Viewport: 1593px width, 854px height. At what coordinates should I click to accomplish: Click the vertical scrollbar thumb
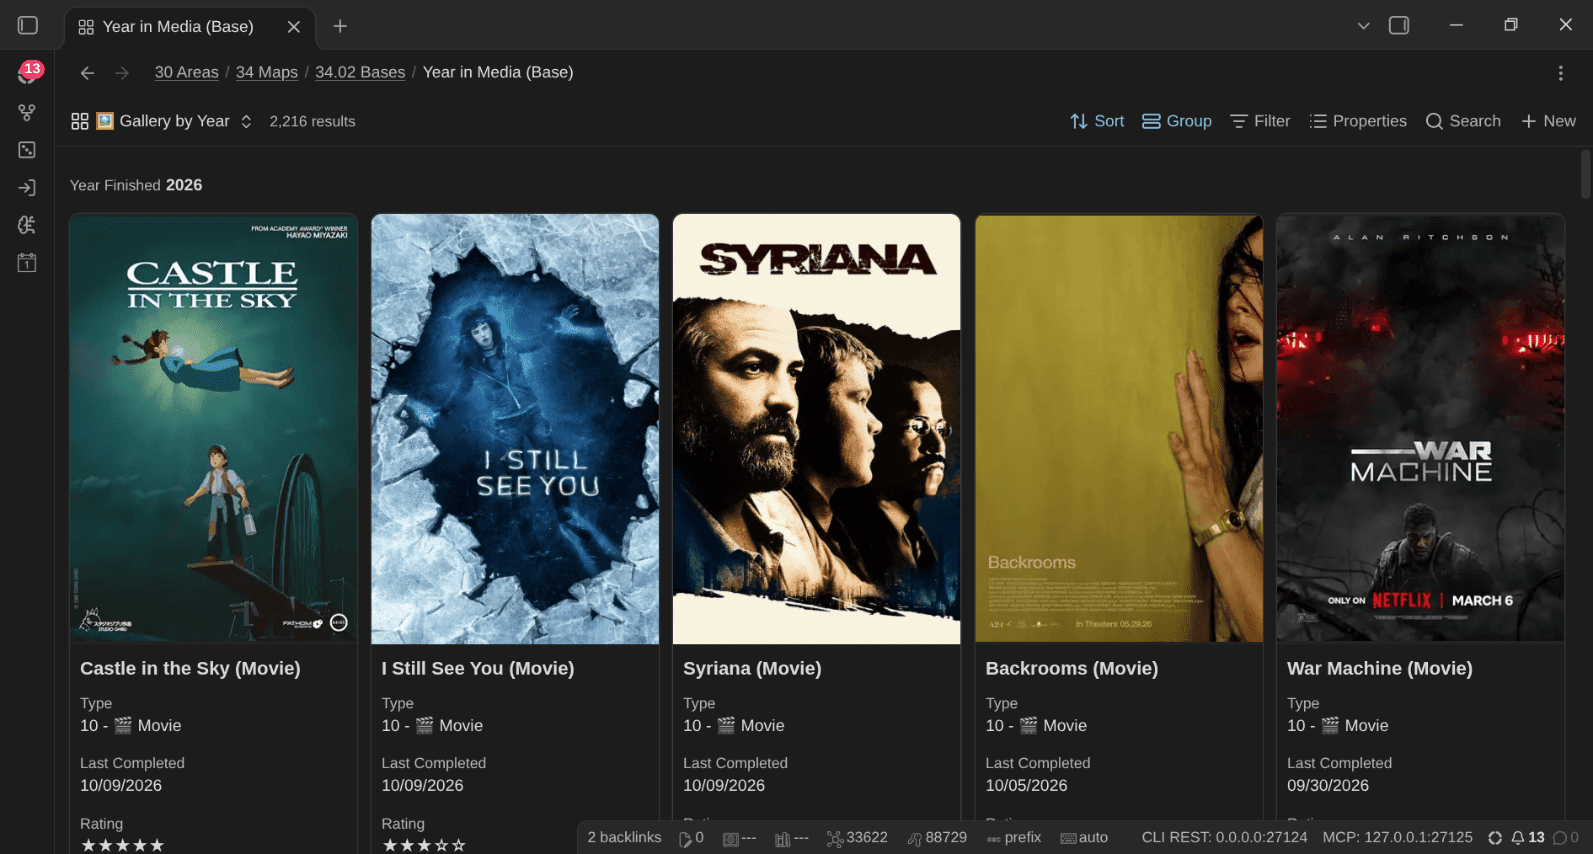[x=1585, y=175]
